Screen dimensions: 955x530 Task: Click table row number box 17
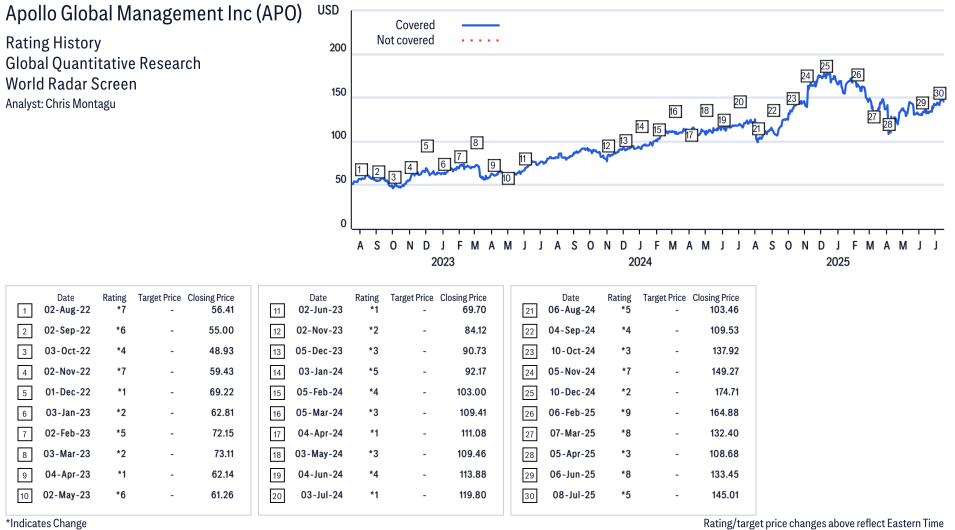[277, 434]
